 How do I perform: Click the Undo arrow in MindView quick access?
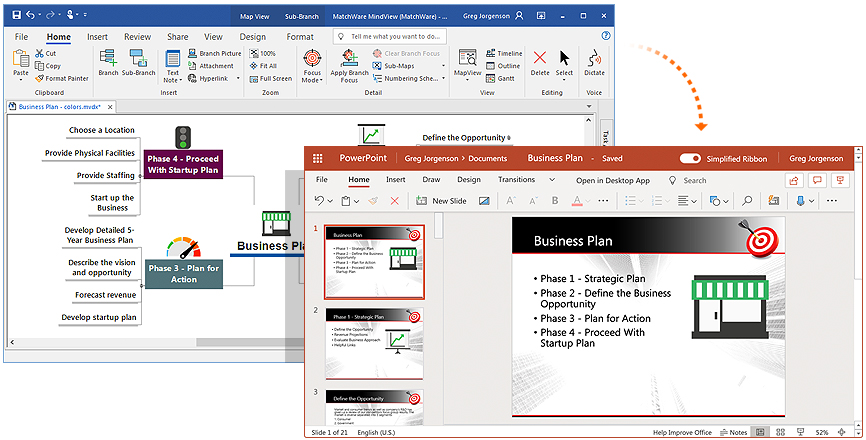[x=31, y=15]
